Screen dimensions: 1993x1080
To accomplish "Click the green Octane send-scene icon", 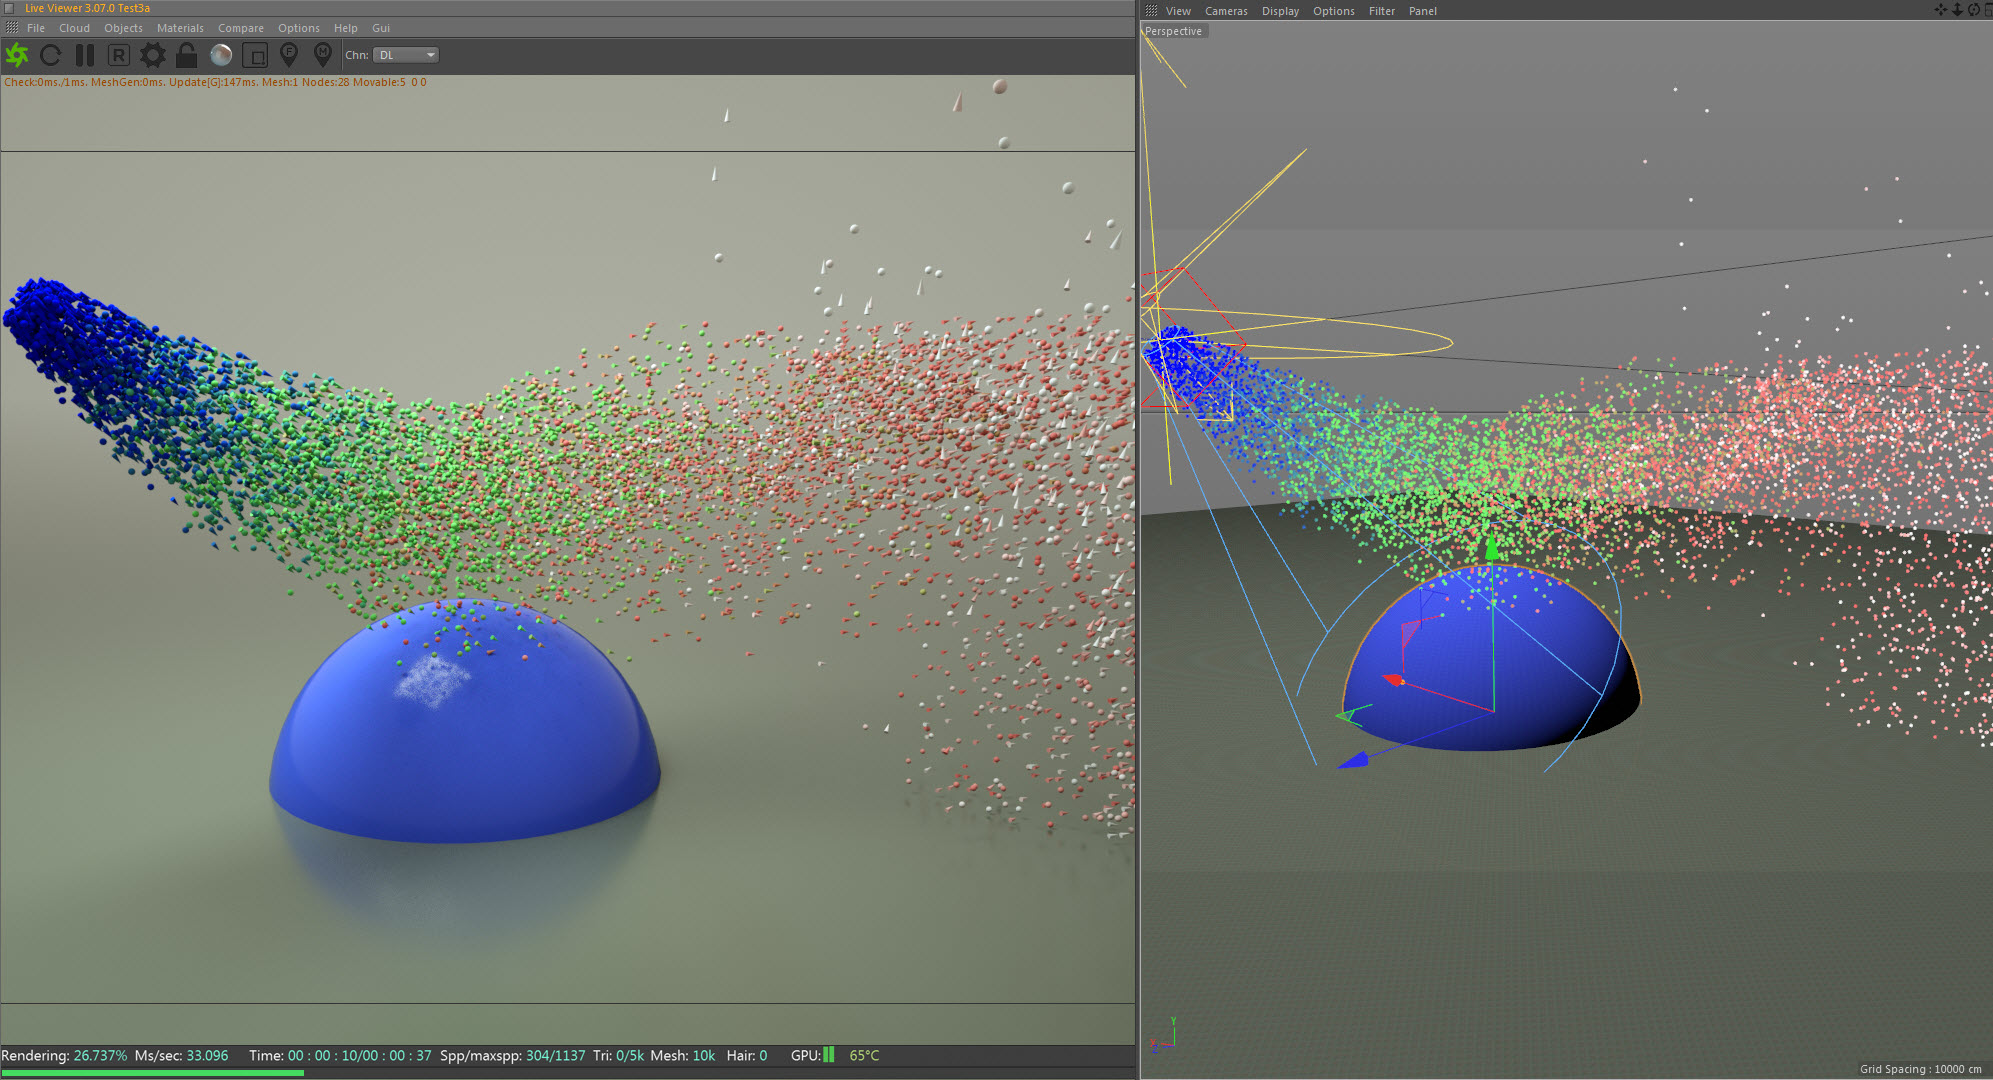I will click(x=17, y=55).
